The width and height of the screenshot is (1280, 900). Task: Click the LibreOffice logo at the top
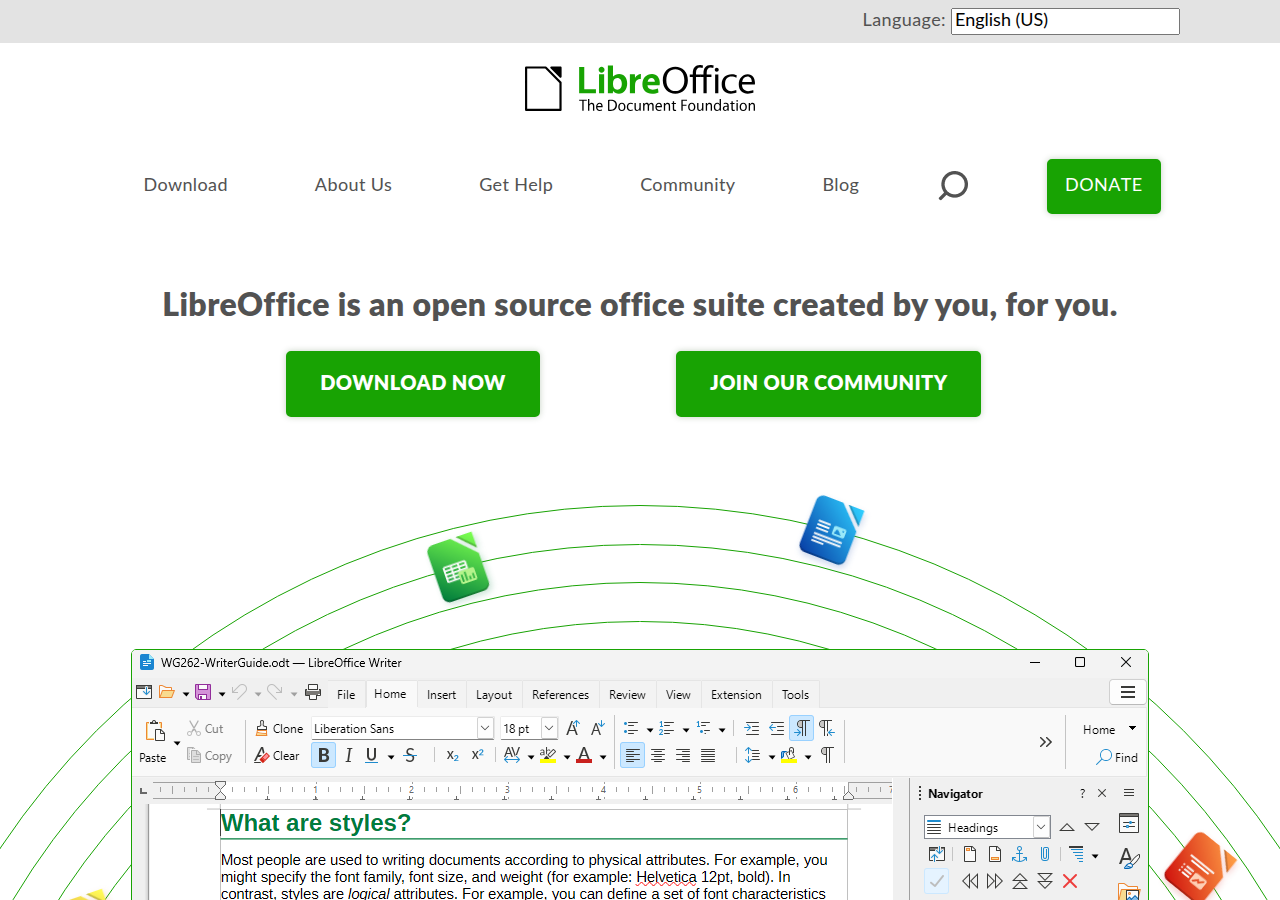point(640,89)
